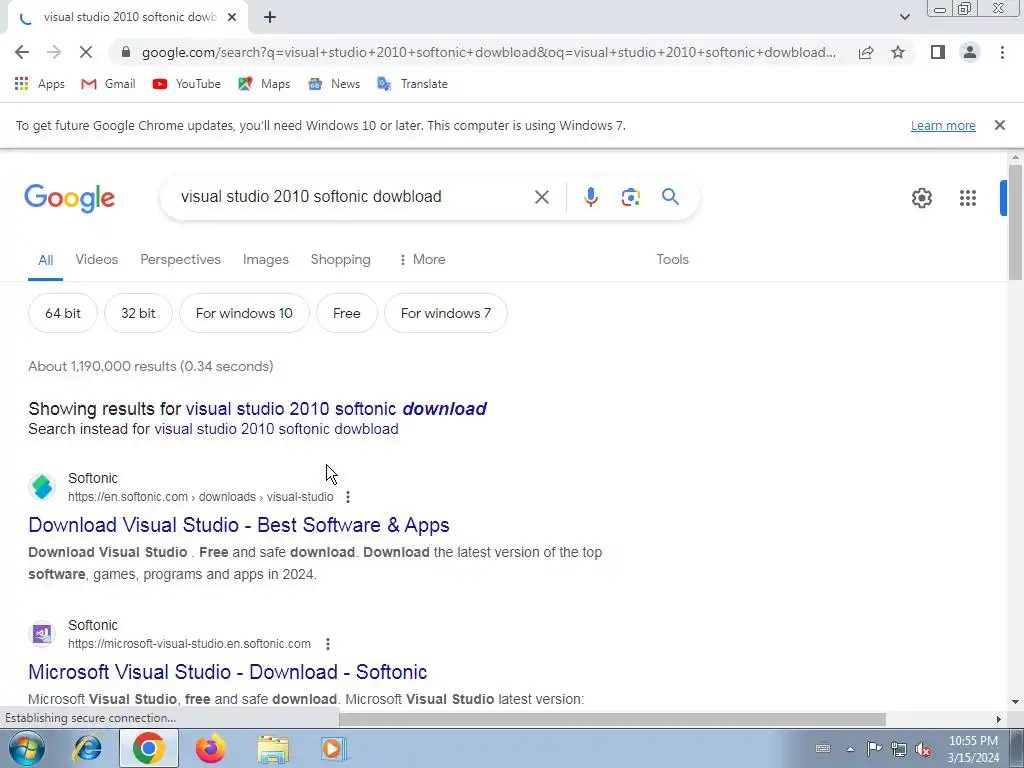Viewport: 1024px width, 768px height.
Task: Open Firefox from the taskbar
Action: pos(210,748)
